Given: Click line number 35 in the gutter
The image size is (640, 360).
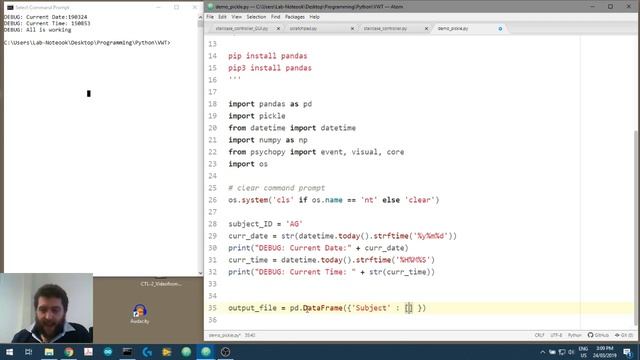Looking at the screenshot, I should tap(212, 308).
